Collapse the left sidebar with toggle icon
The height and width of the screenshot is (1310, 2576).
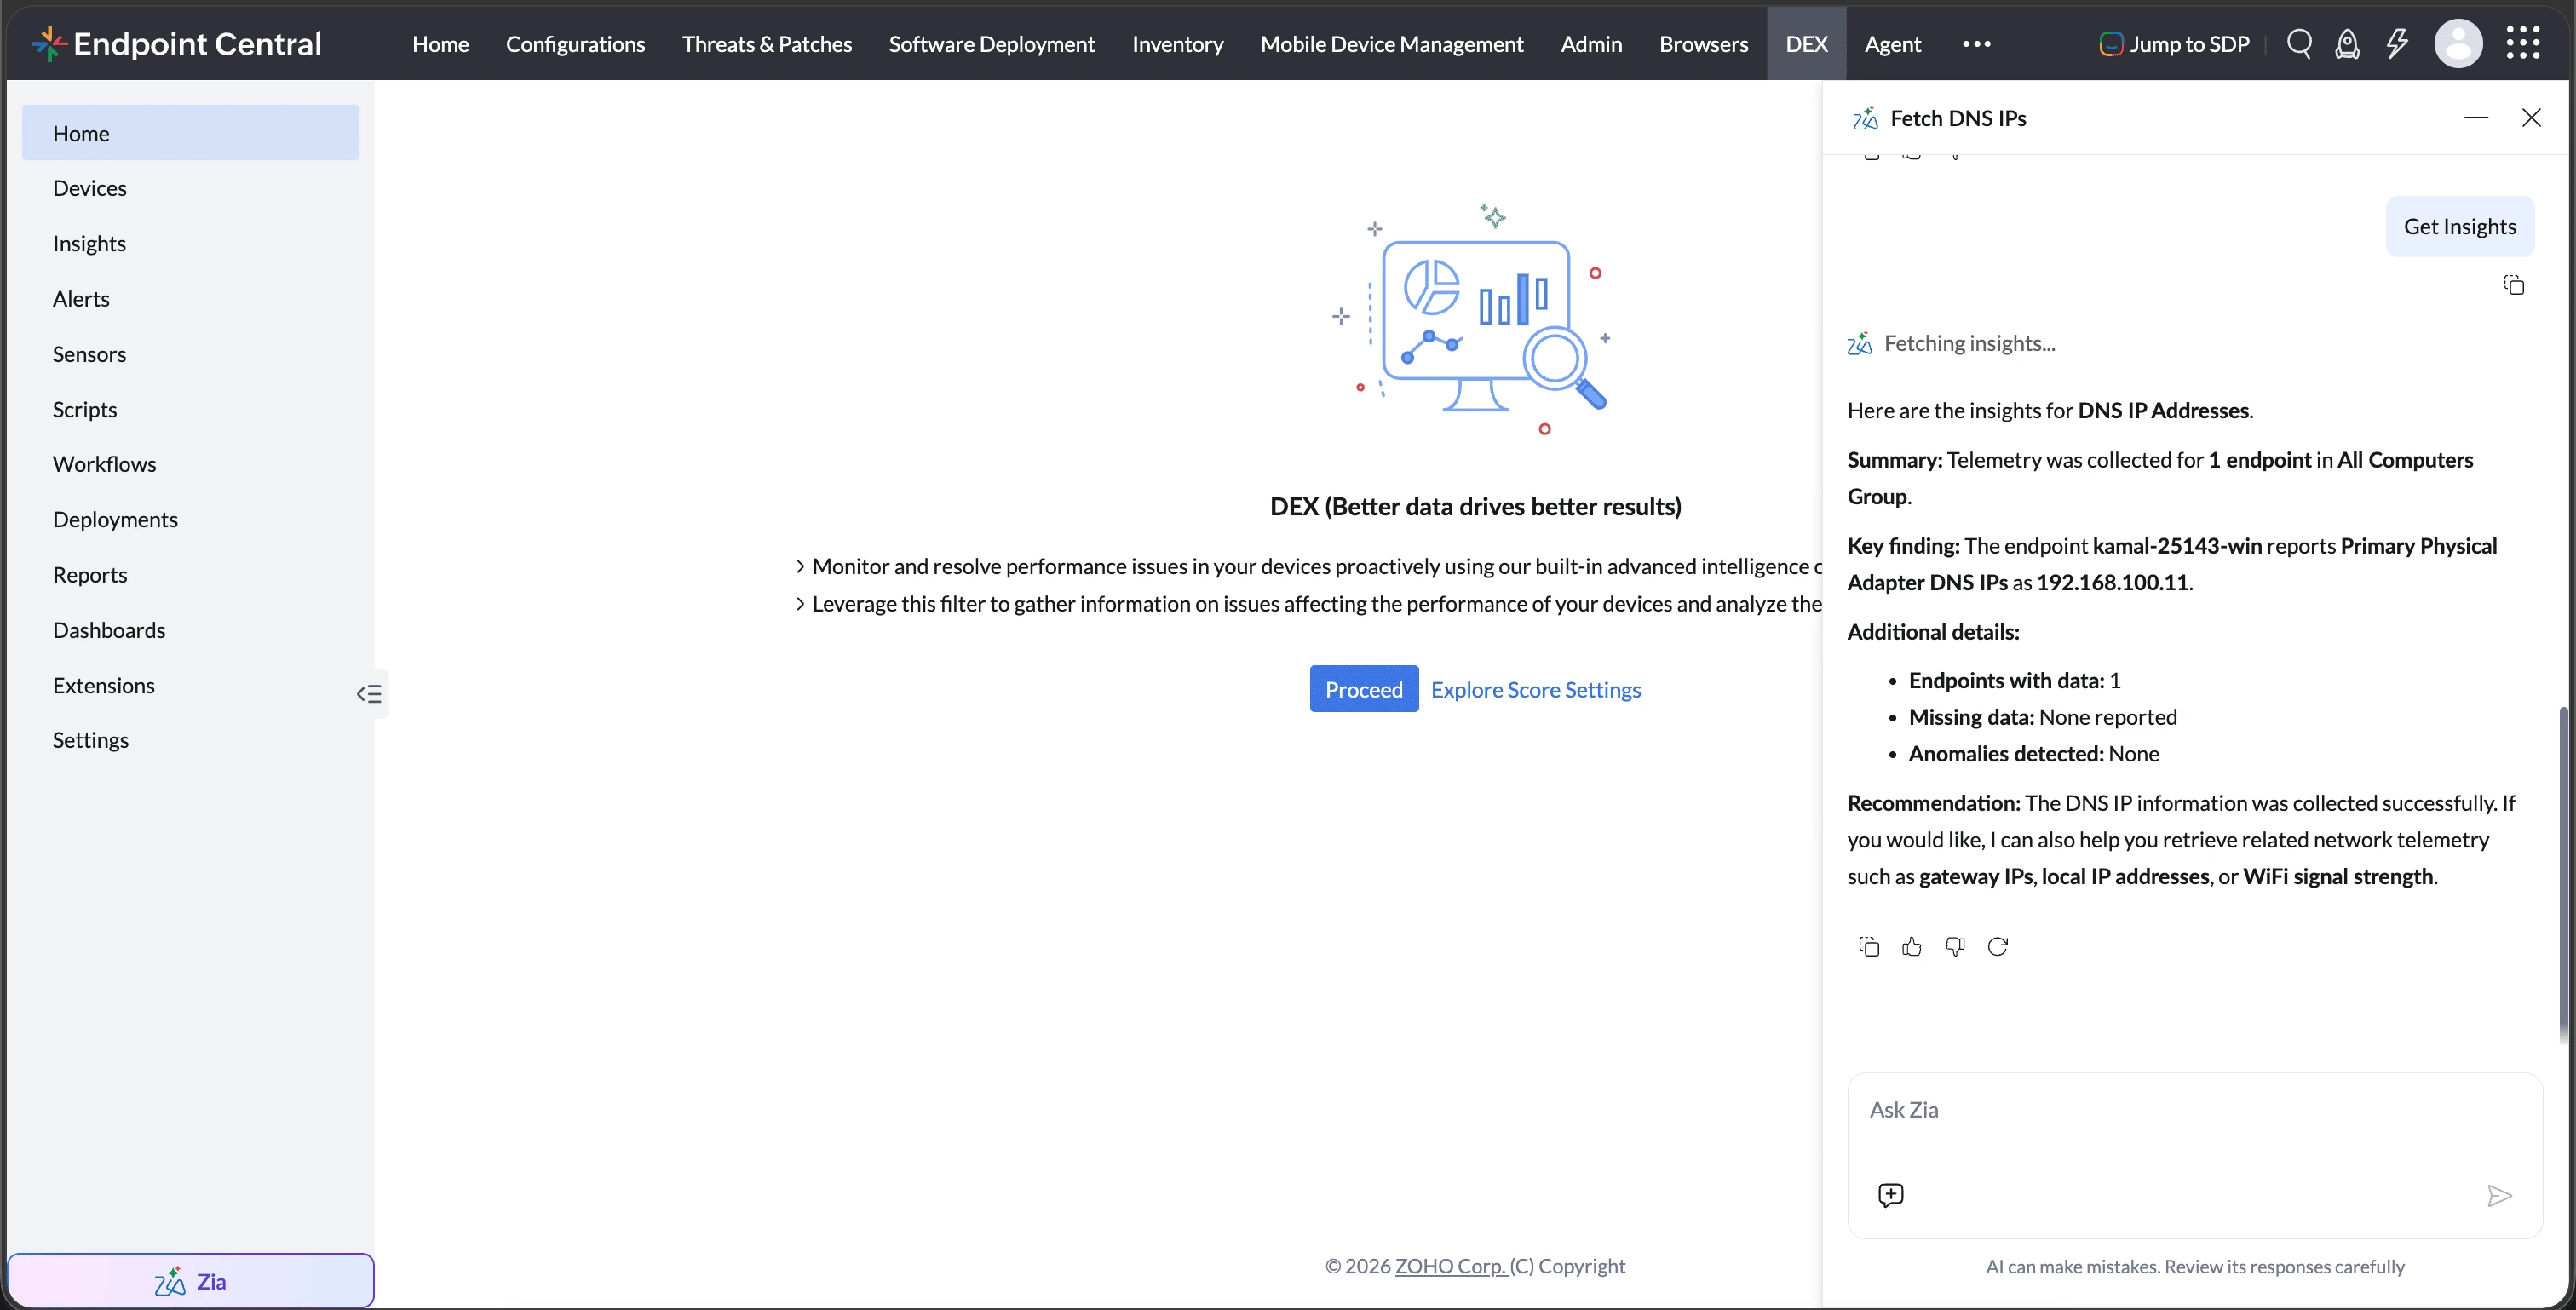[369, 694]
